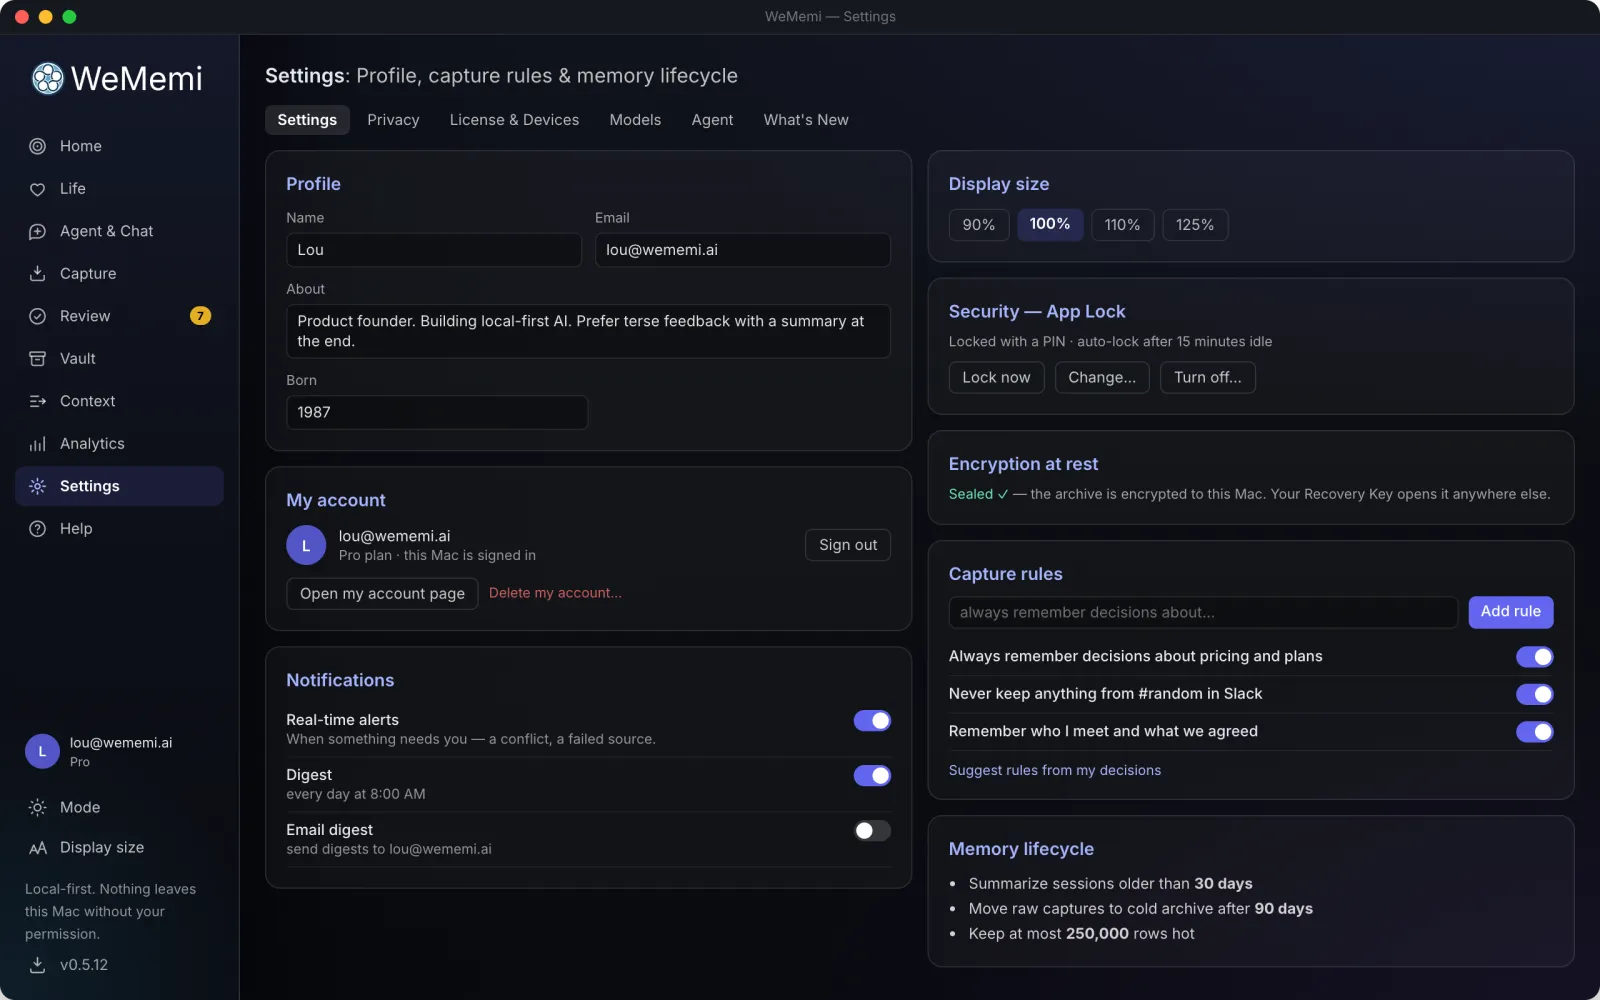
Task: Click the Settings gear icon in sidebar
Action: click(x=37, y=486)
